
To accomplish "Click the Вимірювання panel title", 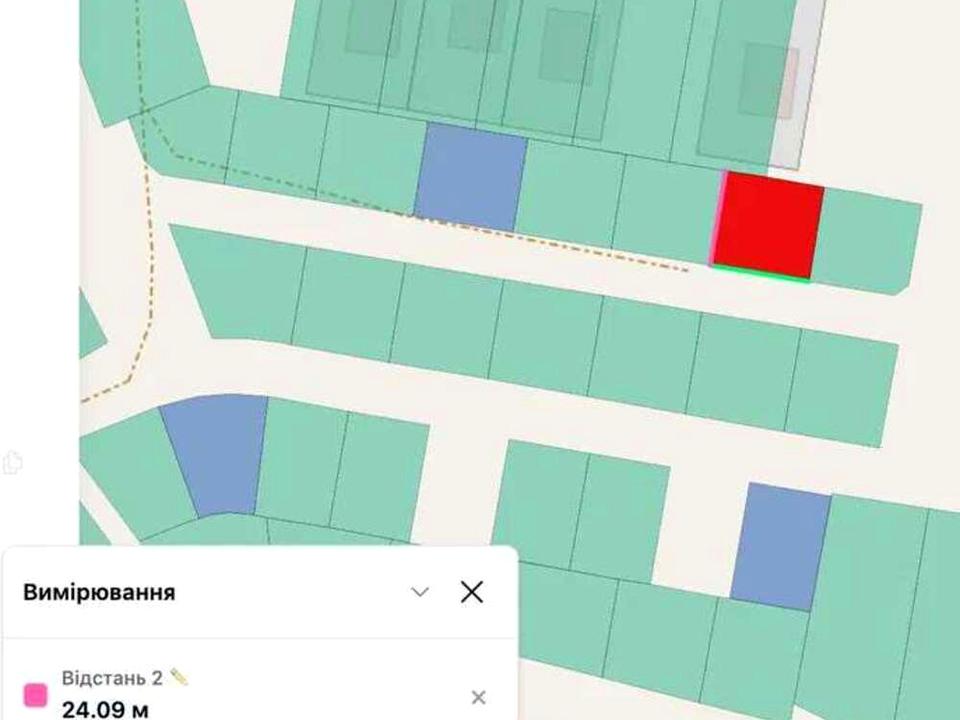I will [99, 593].
